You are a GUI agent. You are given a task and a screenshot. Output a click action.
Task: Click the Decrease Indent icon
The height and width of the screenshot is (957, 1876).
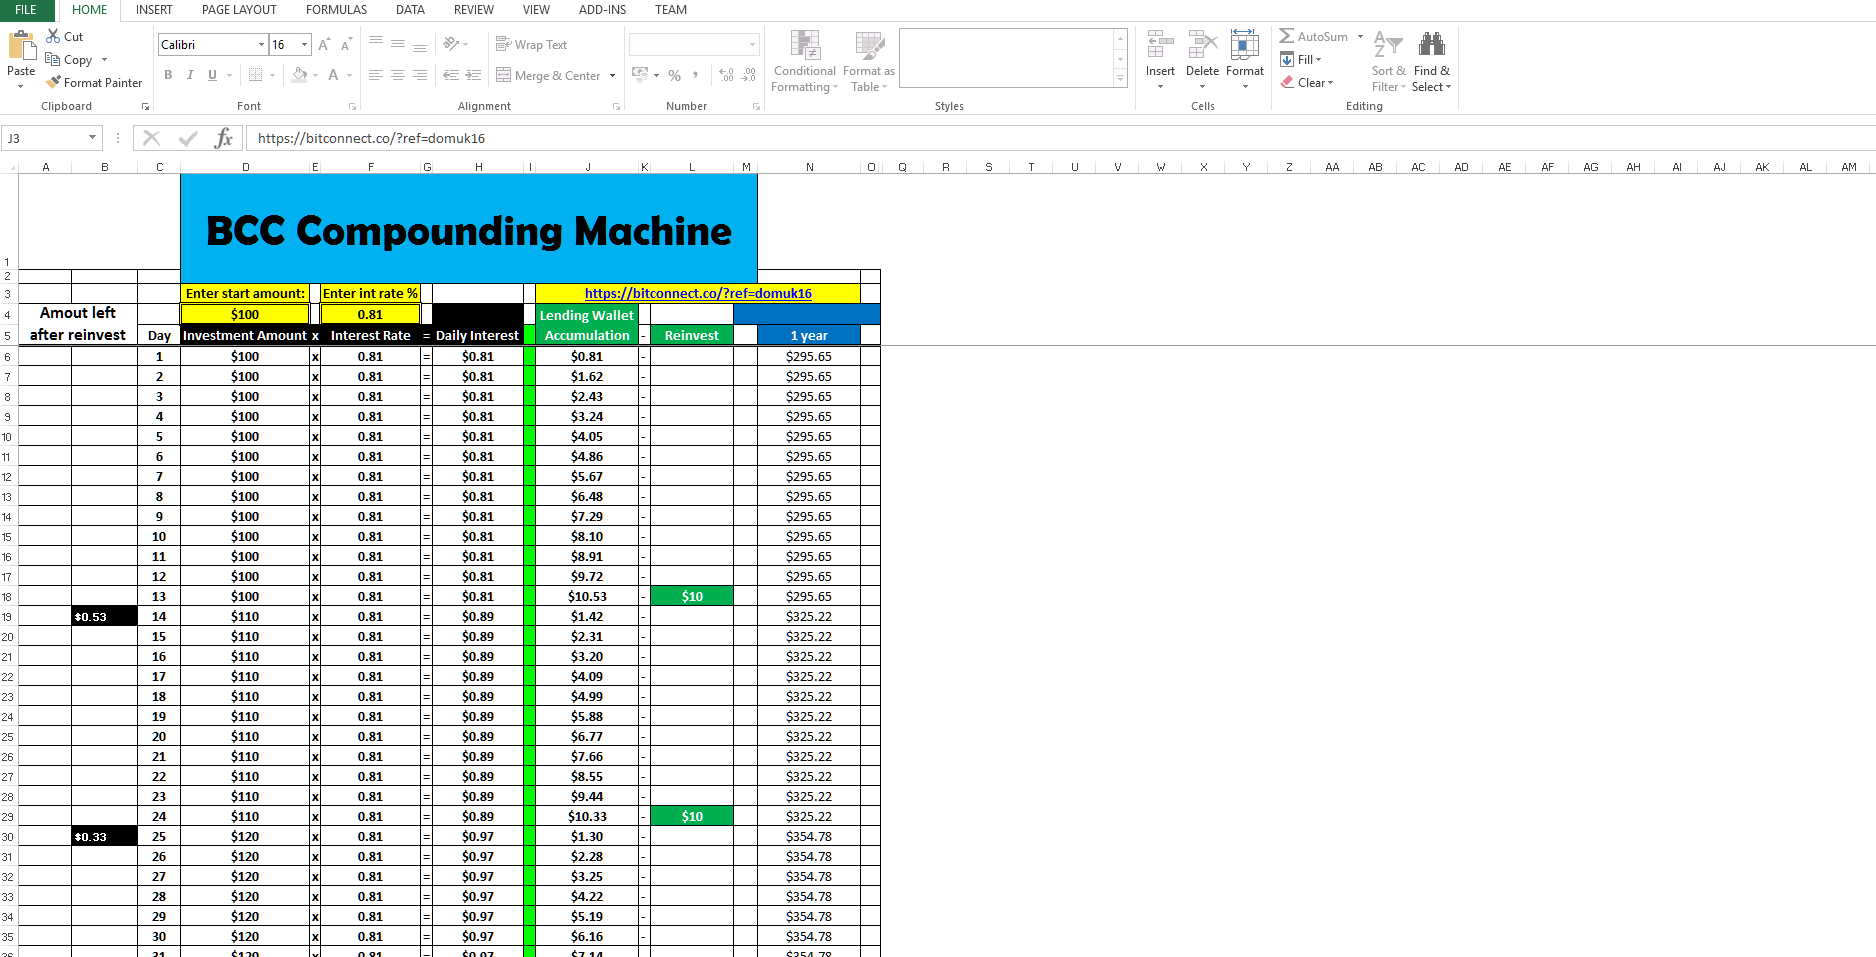[451, 75]
